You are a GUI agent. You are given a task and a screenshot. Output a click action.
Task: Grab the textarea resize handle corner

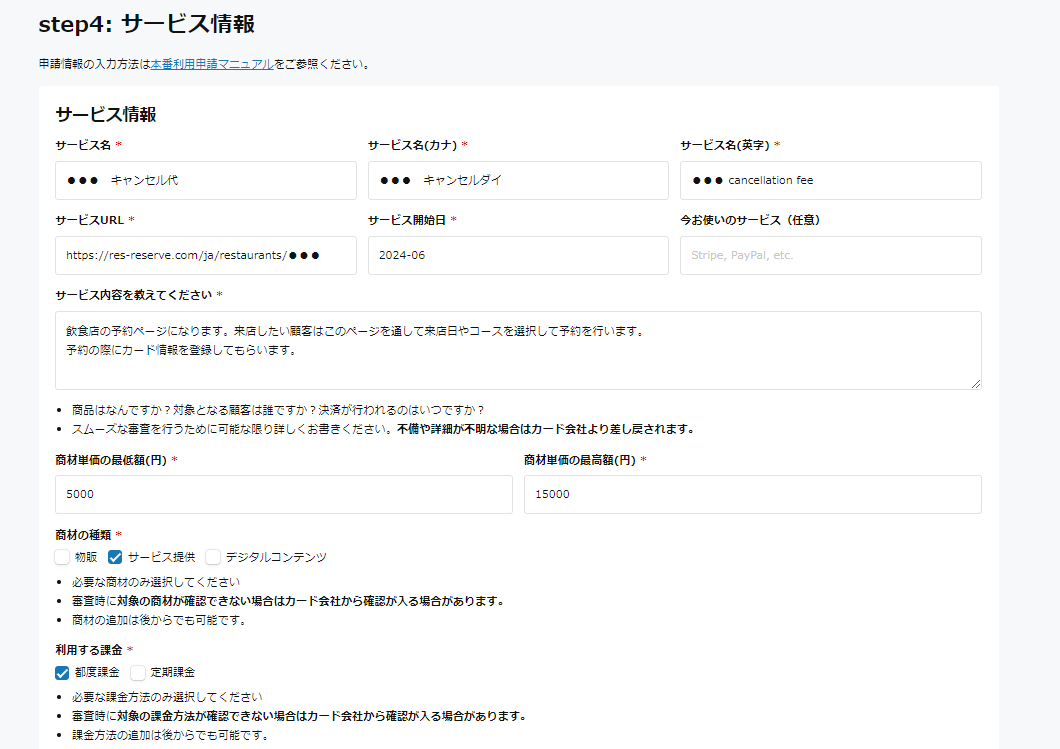click(x=975, y=383)
